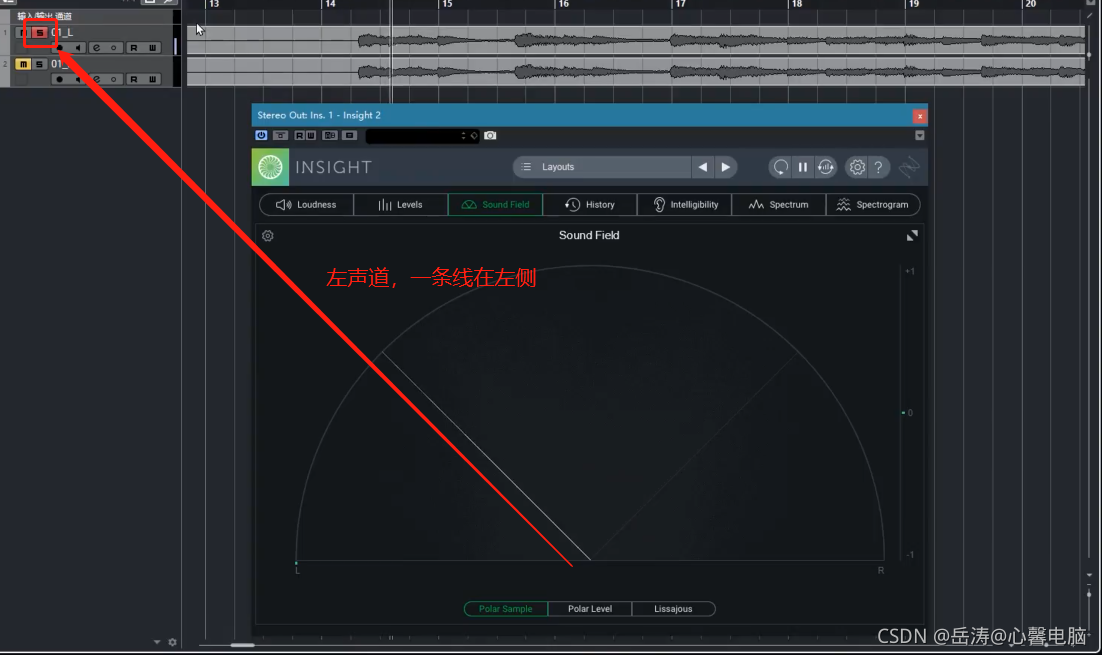Toggle the blue plugin power button
Image resolution: width=1102 pixels, height=655 pixels.
pyautogui.click(x=261, y=136)
